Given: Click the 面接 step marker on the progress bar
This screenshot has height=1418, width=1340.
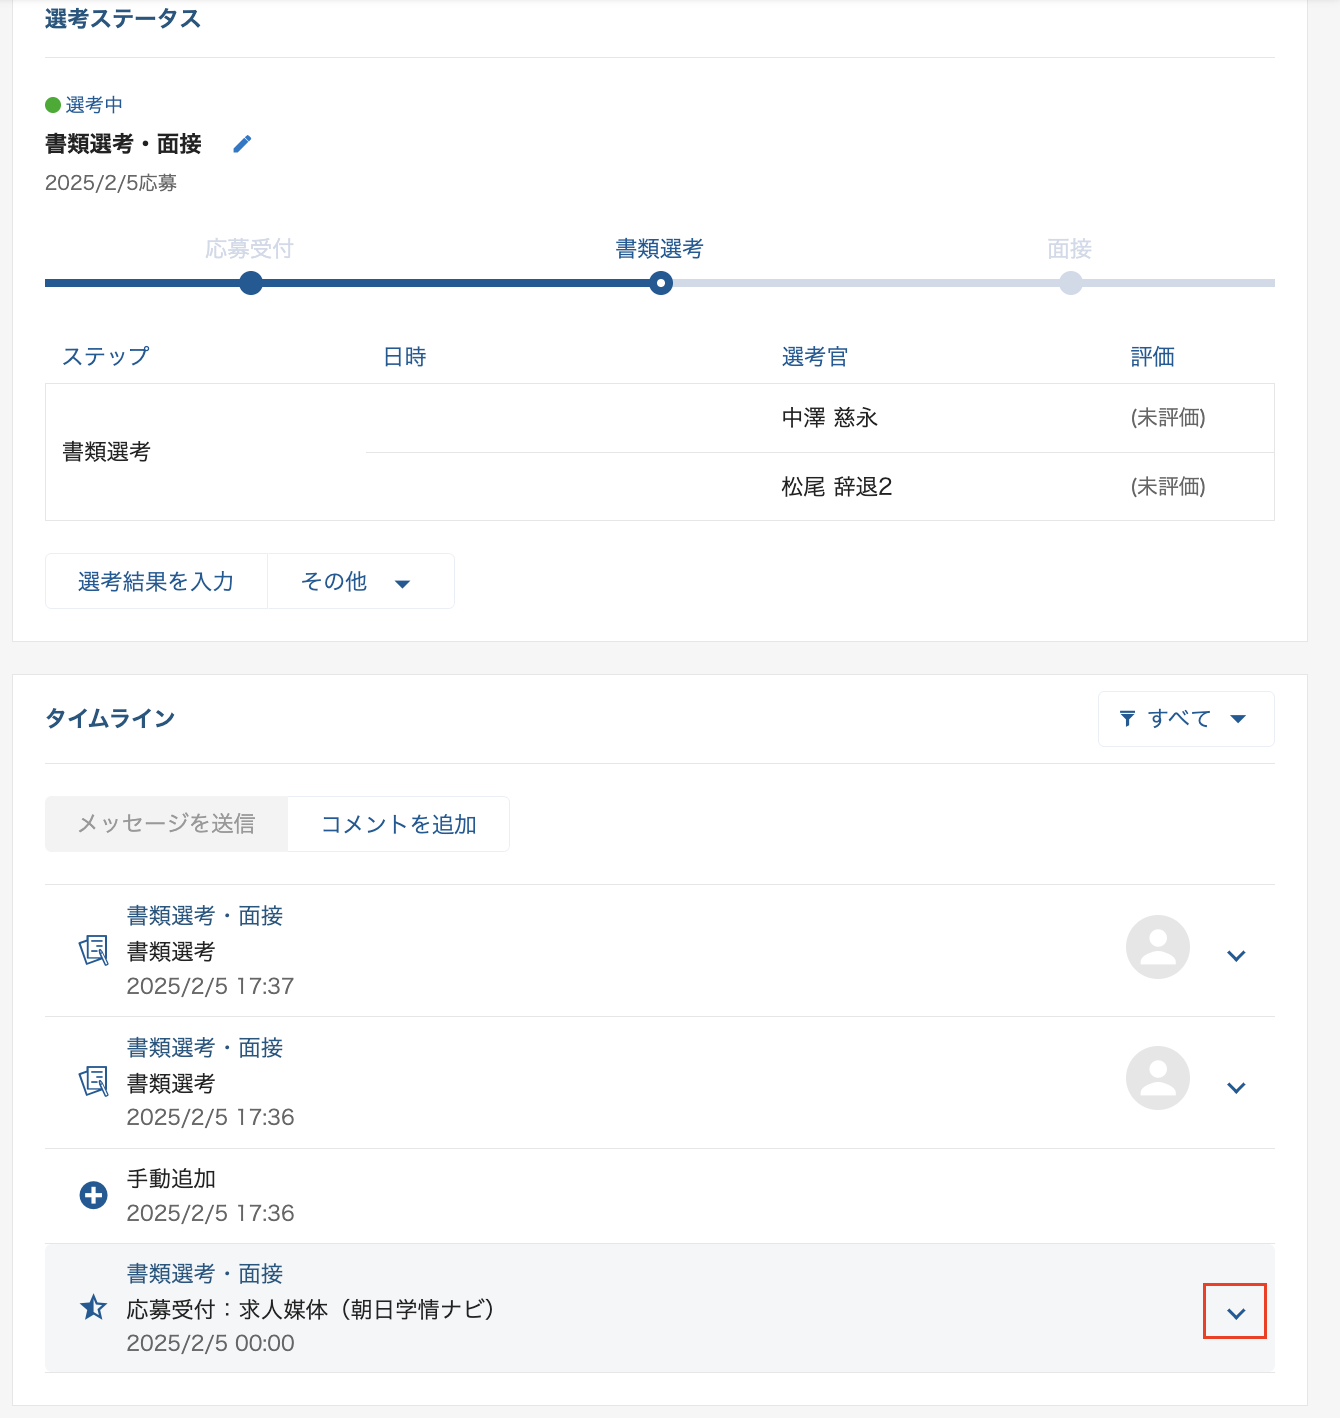Looking at the screenshot, I should tap(1070, 283).
